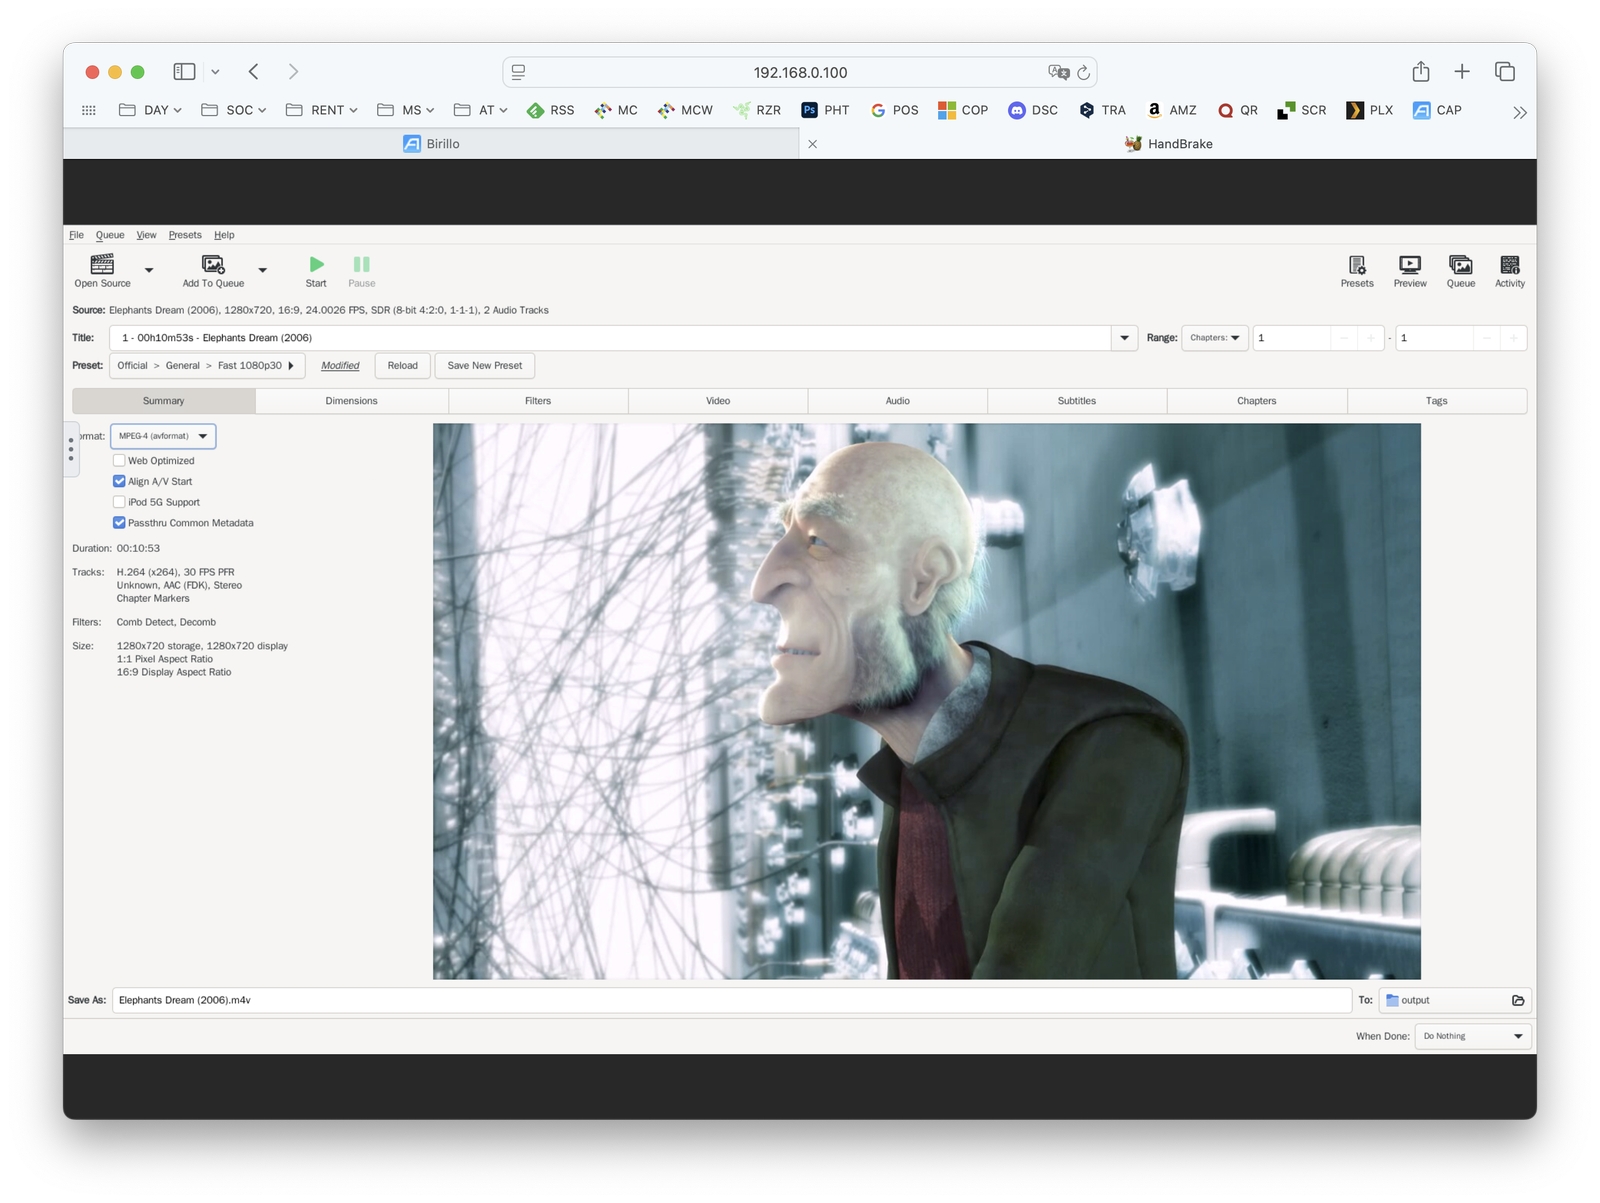
Task: Click the output folder browse icon
Action: [1517, 1000]
